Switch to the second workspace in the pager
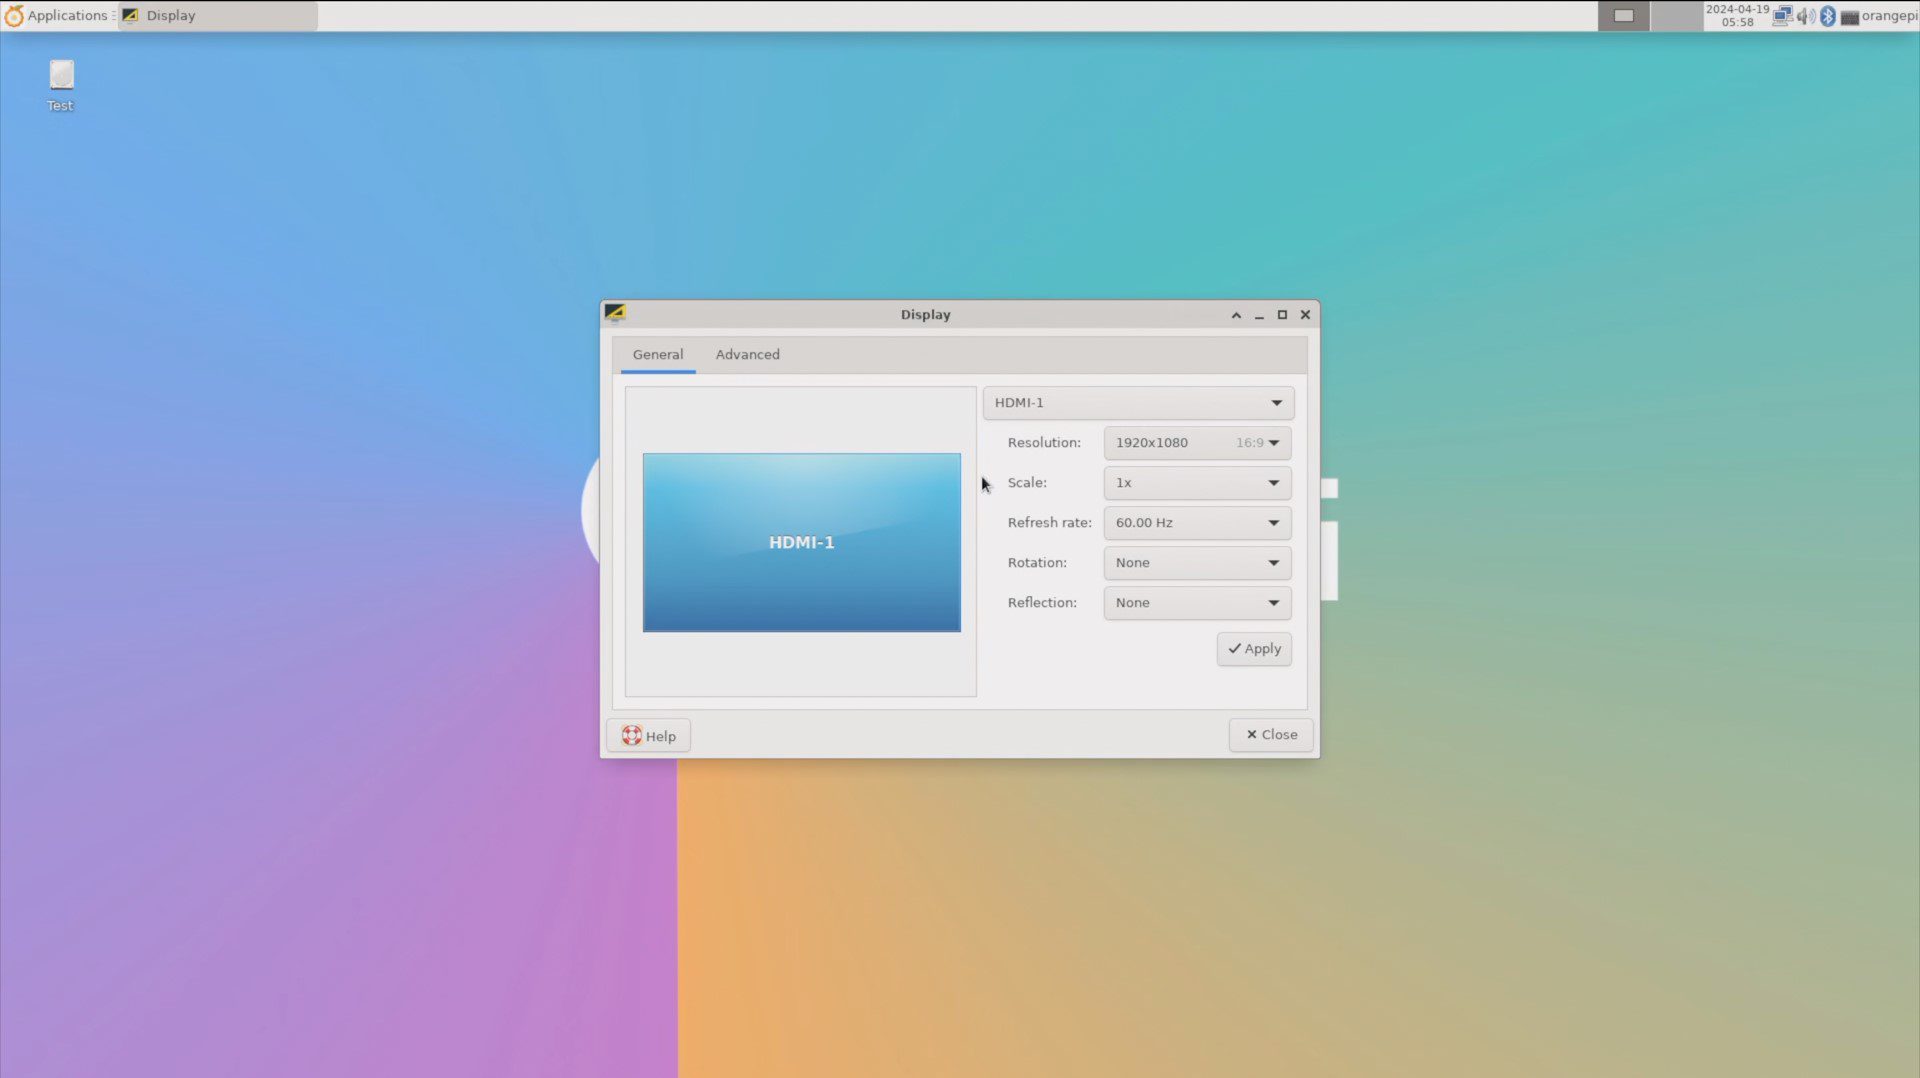1920x1078 pixels. pos(1676,16)
